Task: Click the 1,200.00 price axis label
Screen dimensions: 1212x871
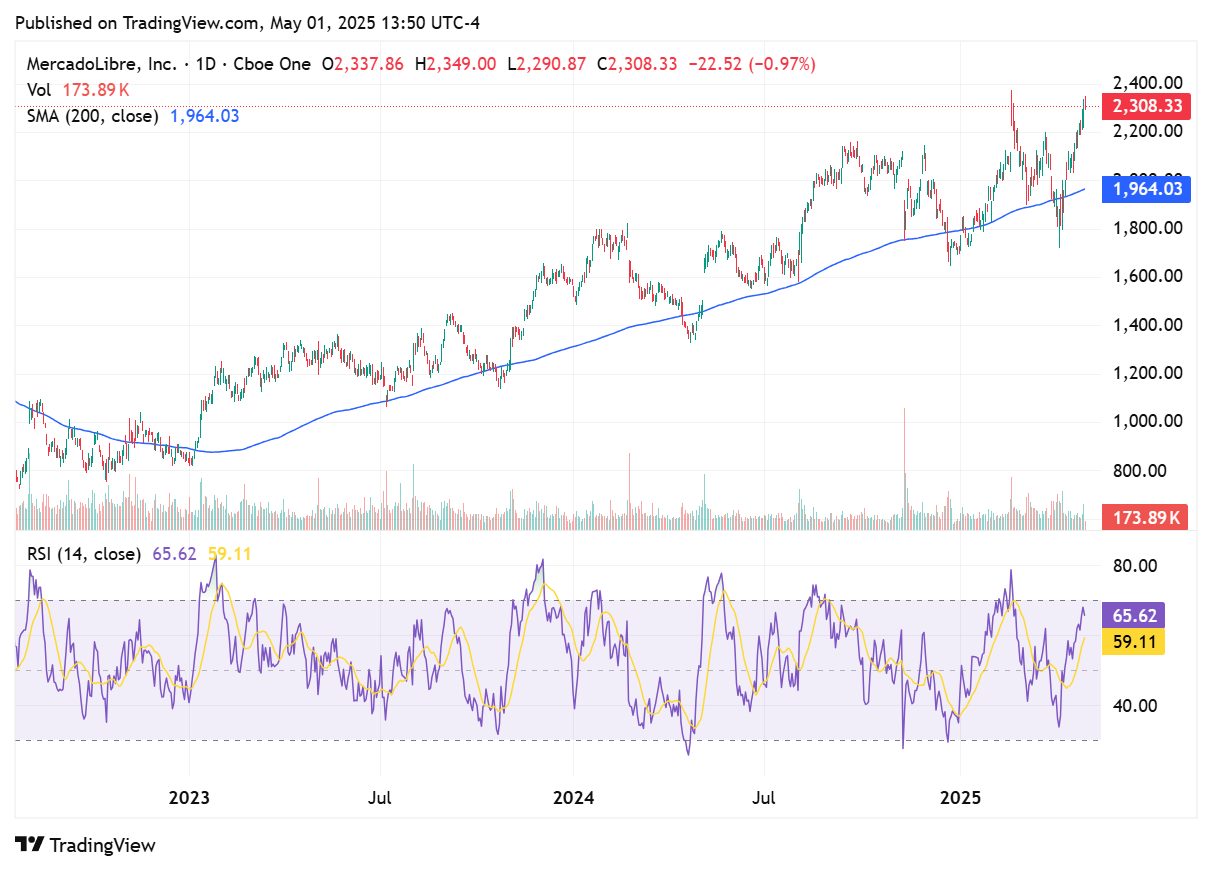Action: pos(1148,373)
